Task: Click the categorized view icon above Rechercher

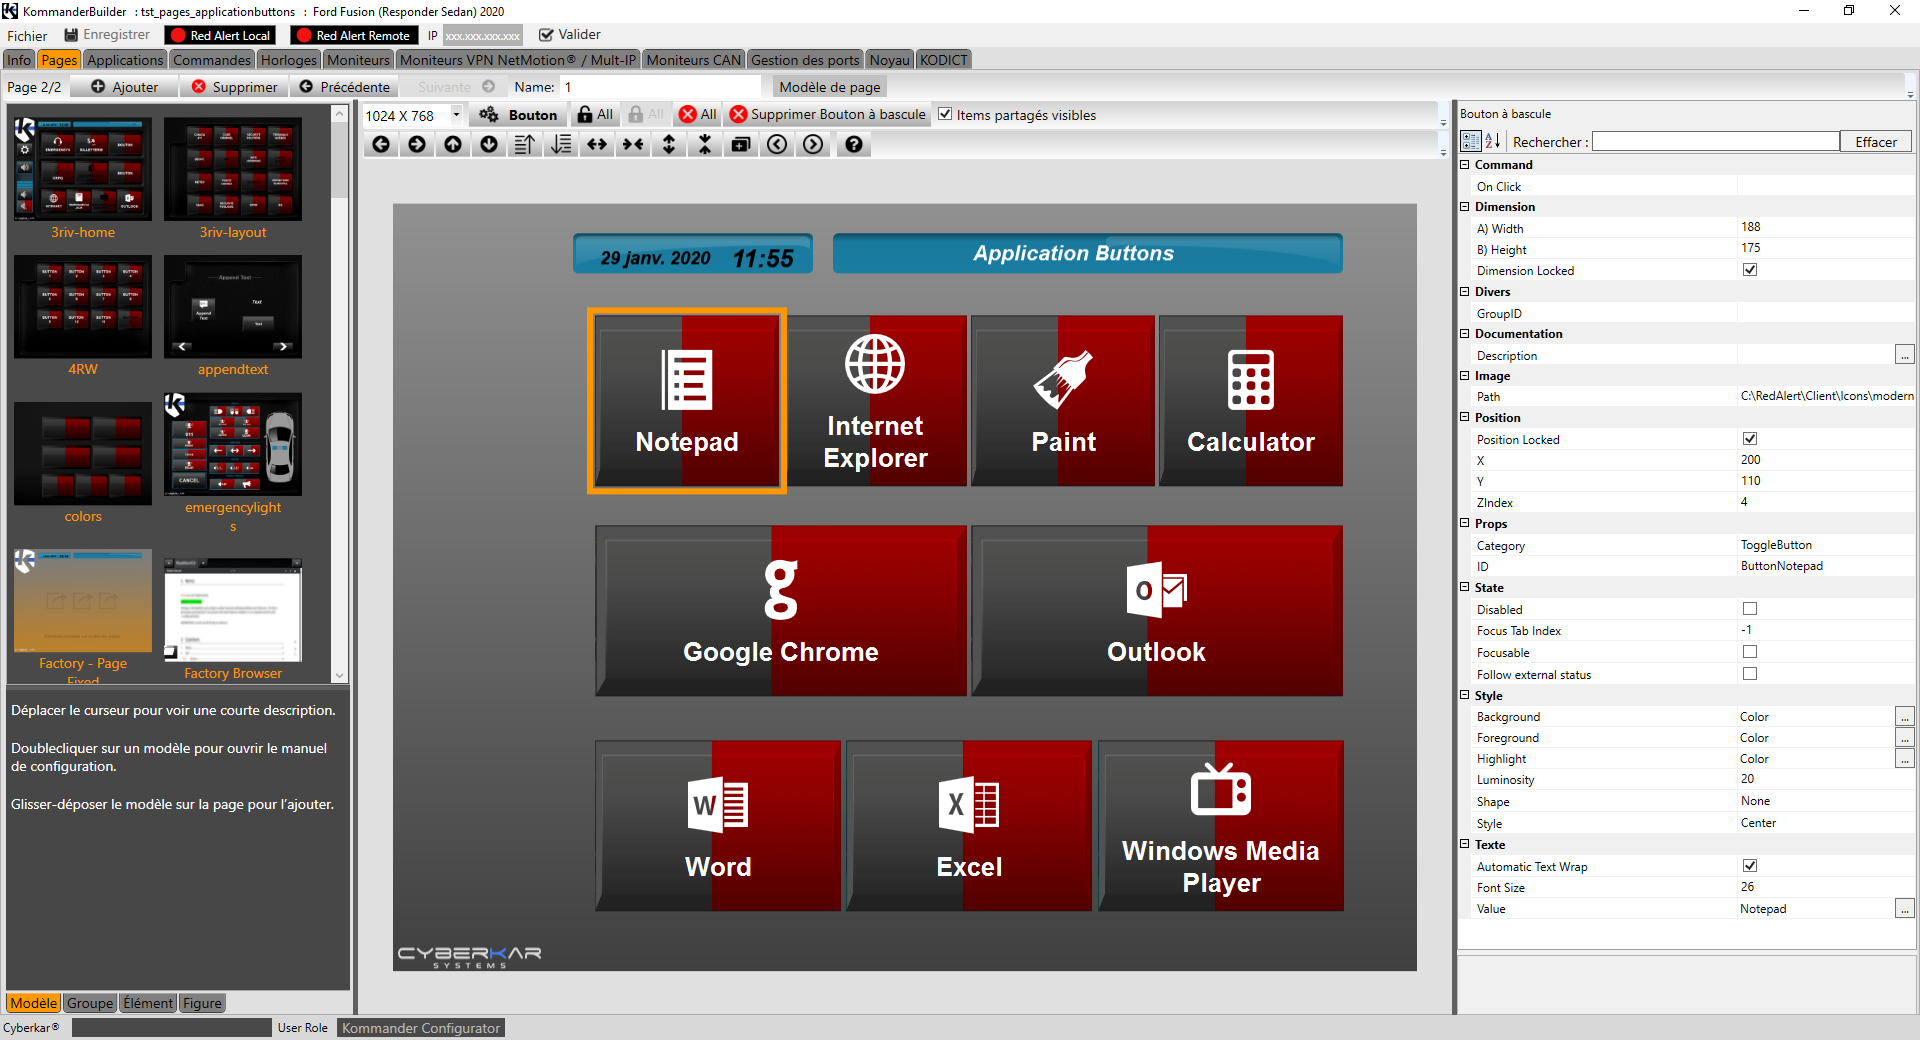Action: click(x=1469, y=140)
